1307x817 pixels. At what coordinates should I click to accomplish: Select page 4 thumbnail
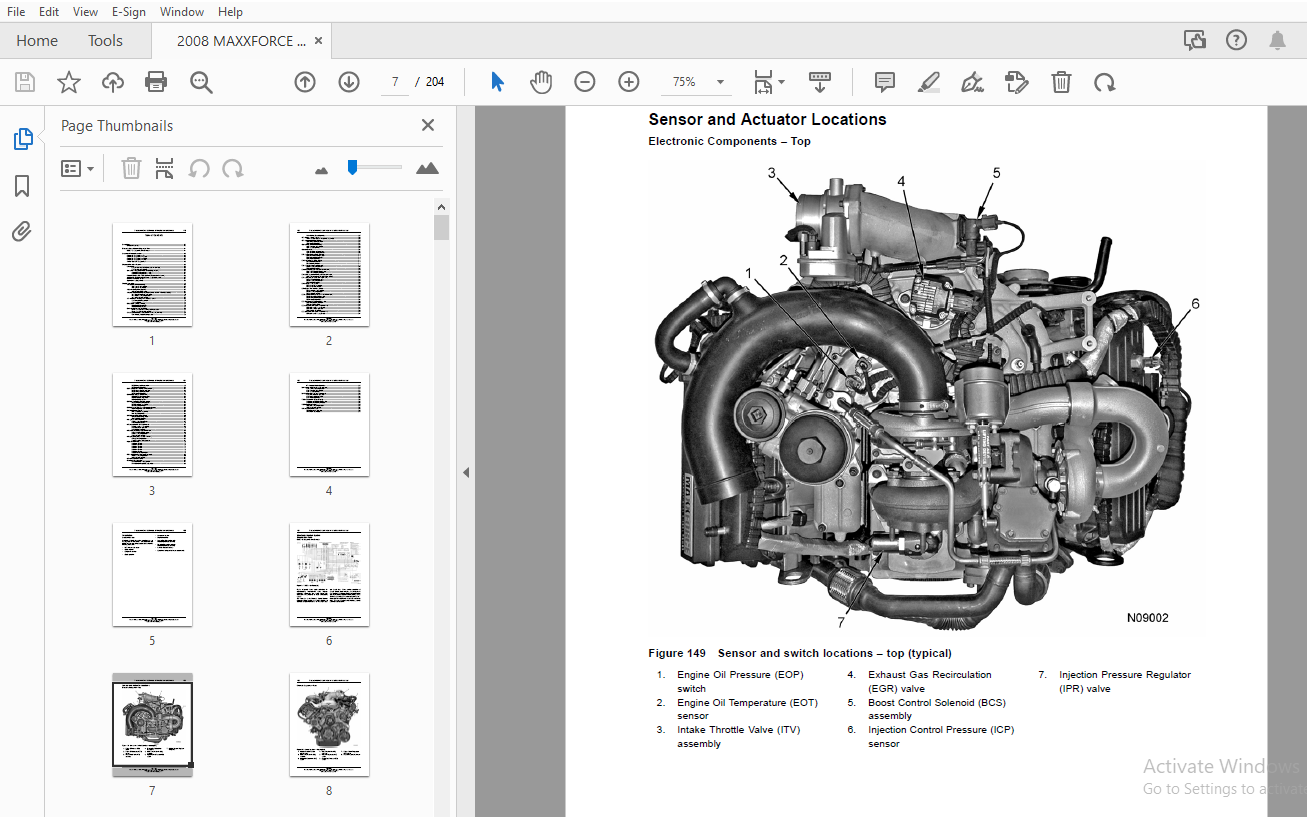coord(329,425)
